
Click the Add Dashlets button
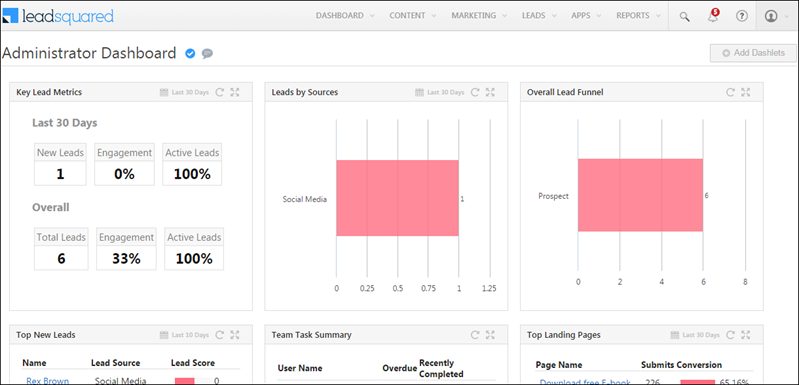pyautogui.click(x=754, y=53)
